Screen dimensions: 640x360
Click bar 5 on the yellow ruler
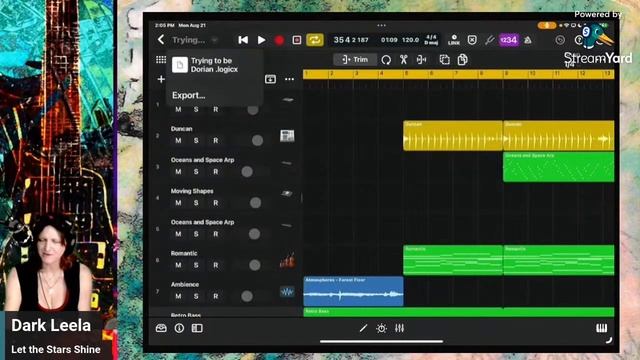[x=406, y=74]
